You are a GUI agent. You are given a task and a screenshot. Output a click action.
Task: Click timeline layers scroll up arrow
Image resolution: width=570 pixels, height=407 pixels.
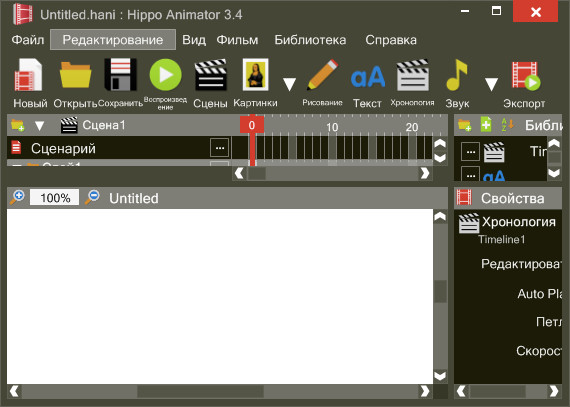tap(440, 143)
